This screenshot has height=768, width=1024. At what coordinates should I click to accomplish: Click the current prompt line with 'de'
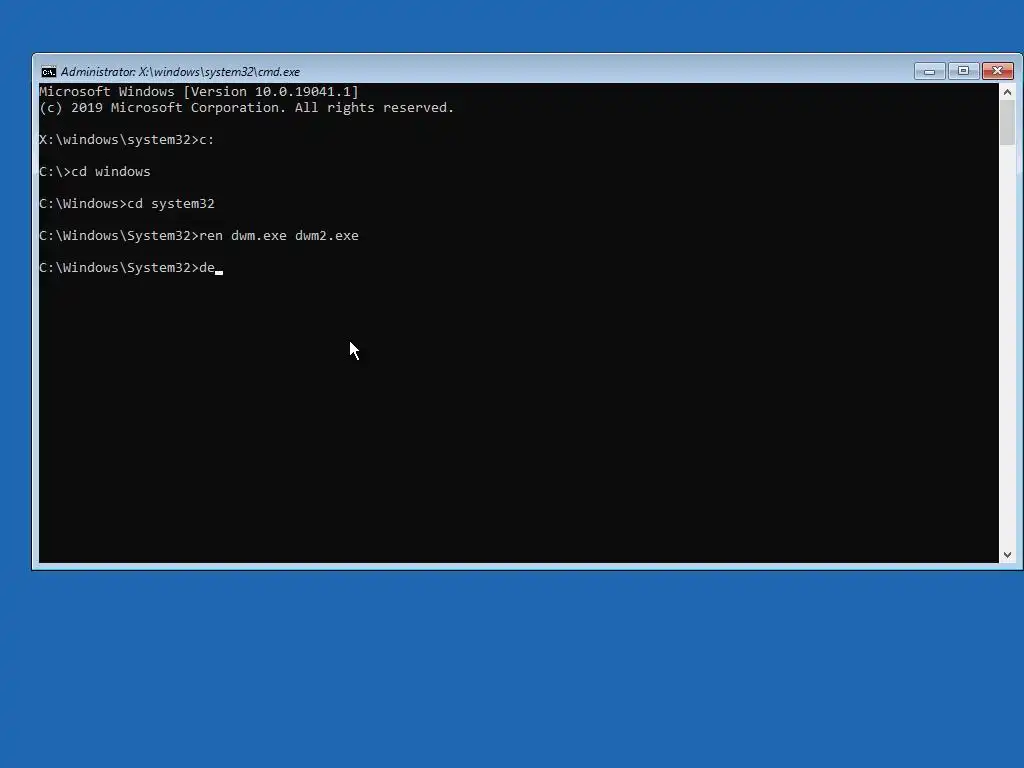(131, 268)
